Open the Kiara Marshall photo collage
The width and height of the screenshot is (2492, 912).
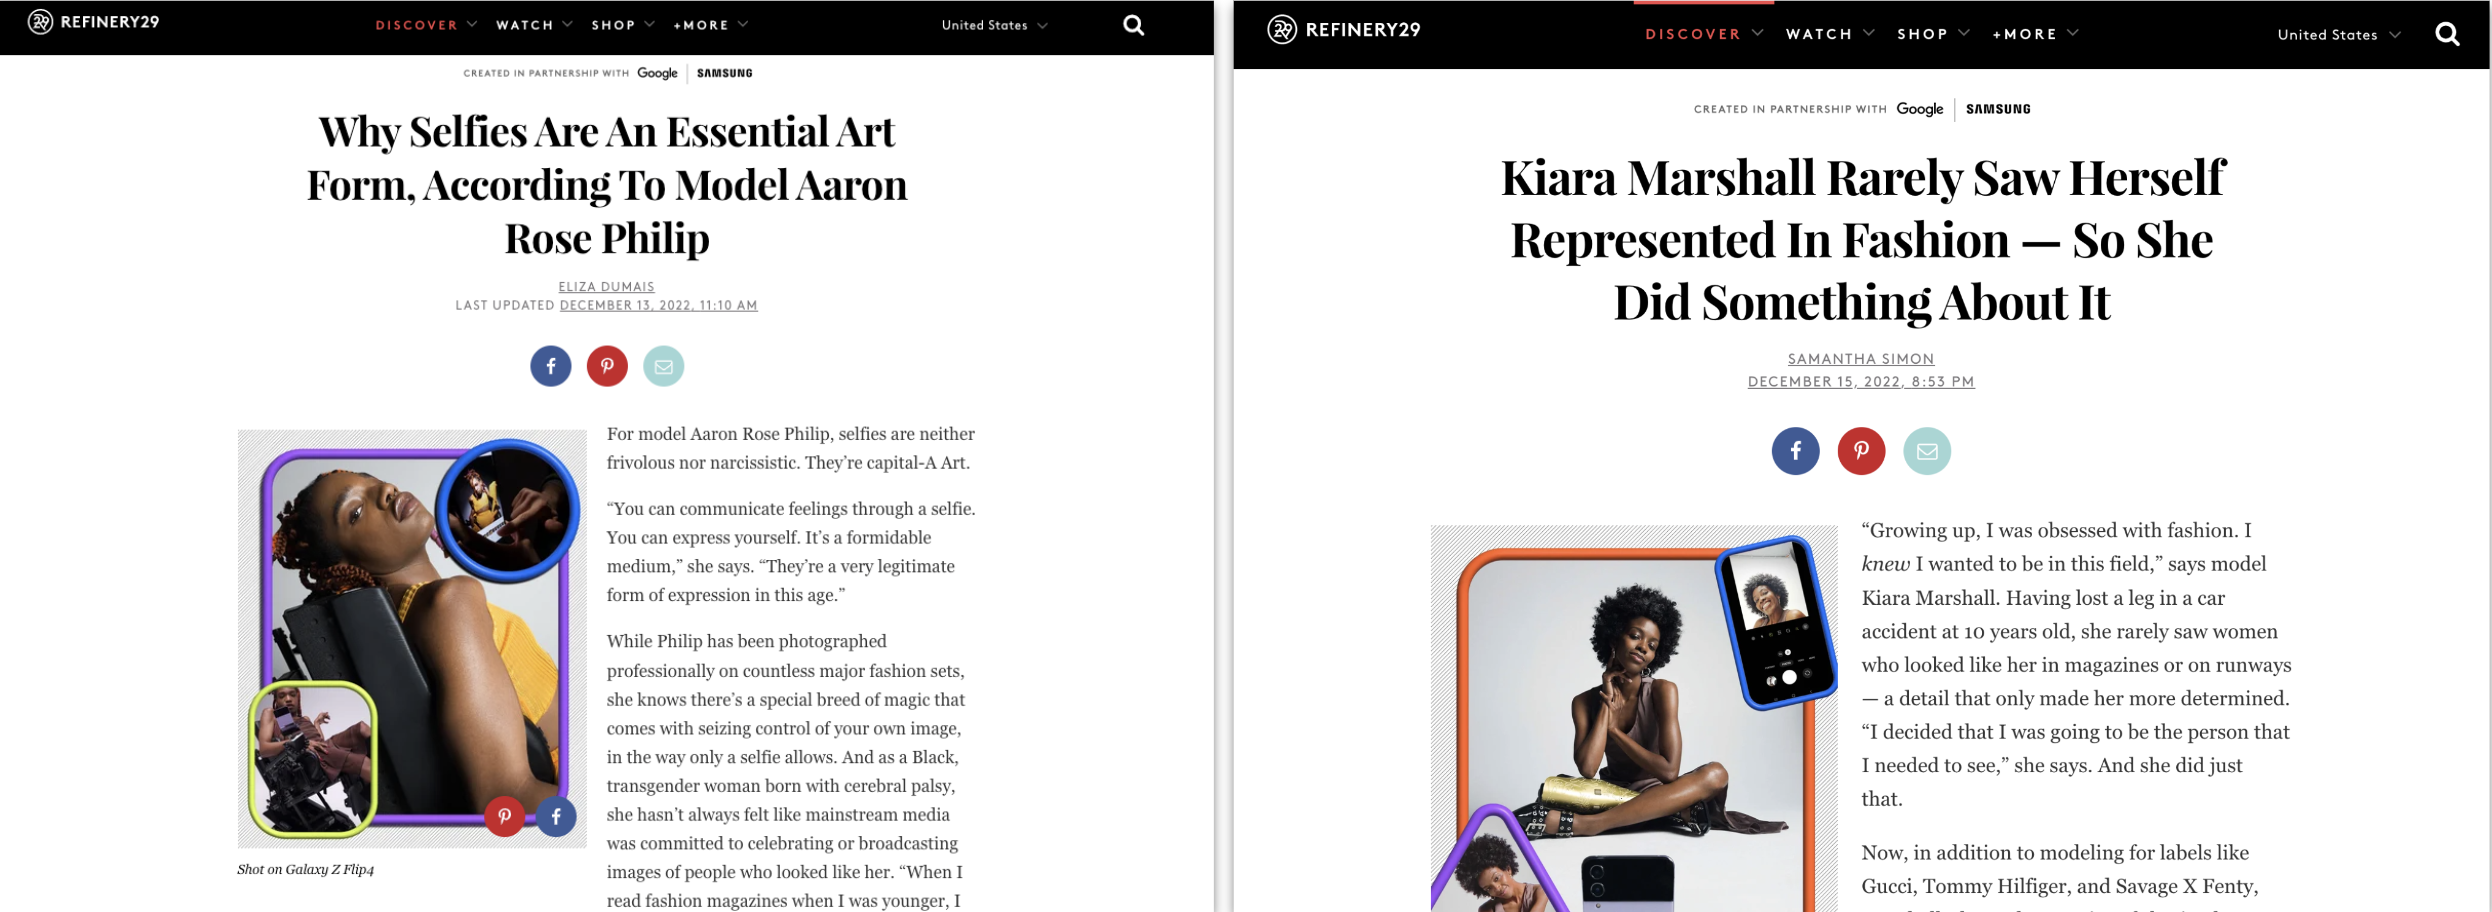(1634, 718)
